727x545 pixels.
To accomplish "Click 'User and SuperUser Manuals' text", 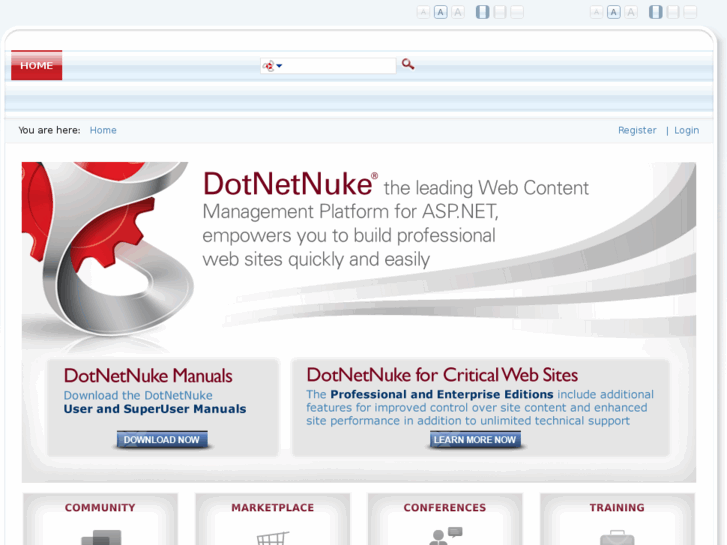I will [155, 409].
